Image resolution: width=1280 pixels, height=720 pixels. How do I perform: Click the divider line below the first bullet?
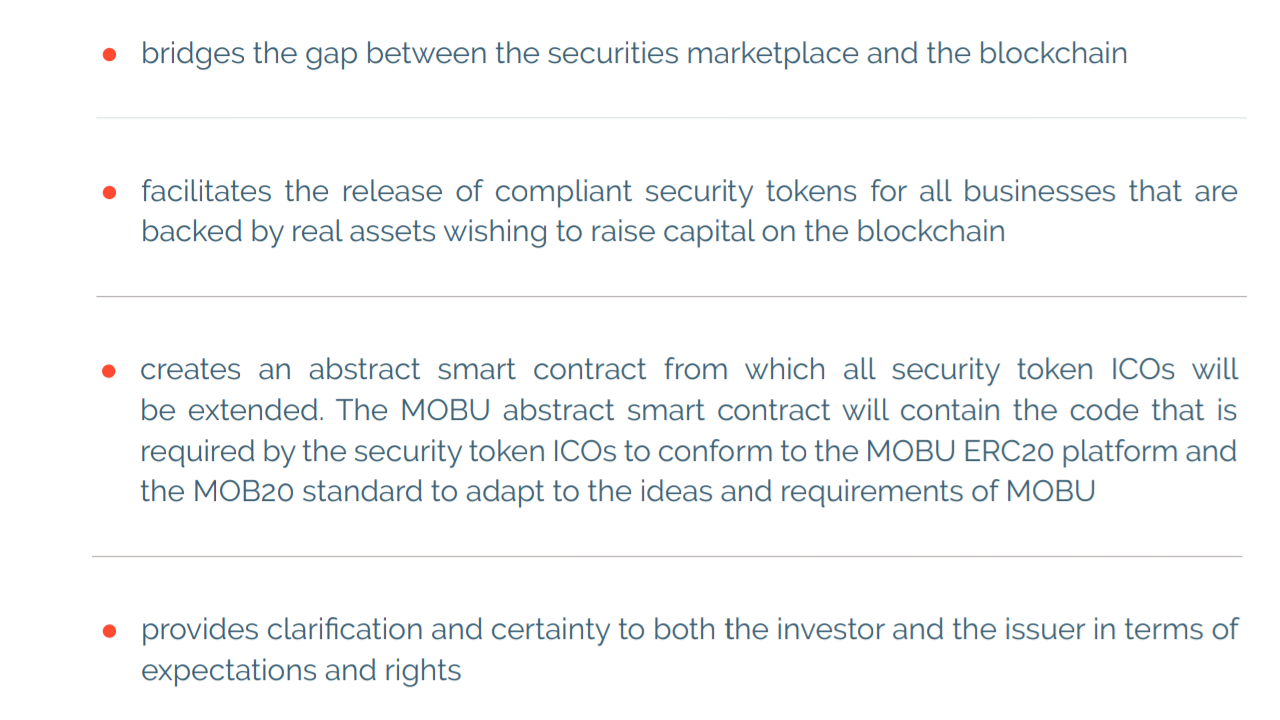point(671,118)
